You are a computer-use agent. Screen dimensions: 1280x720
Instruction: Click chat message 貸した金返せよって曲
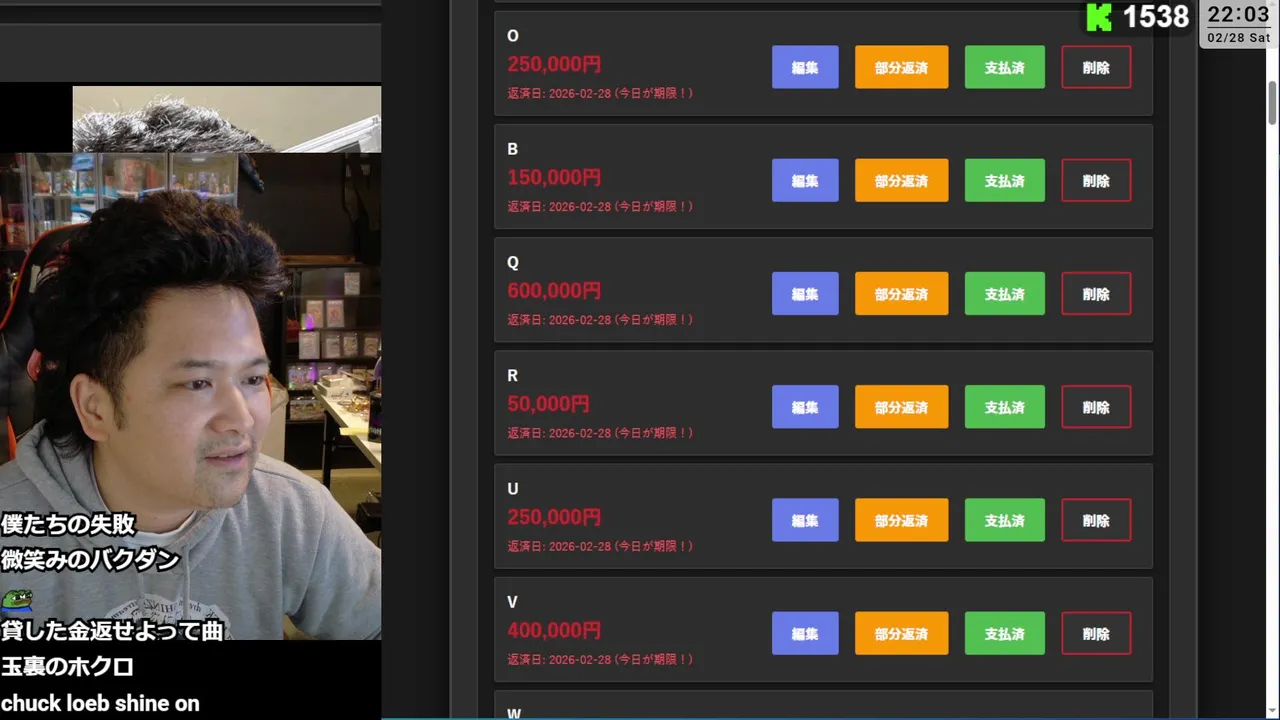[112, 630]
